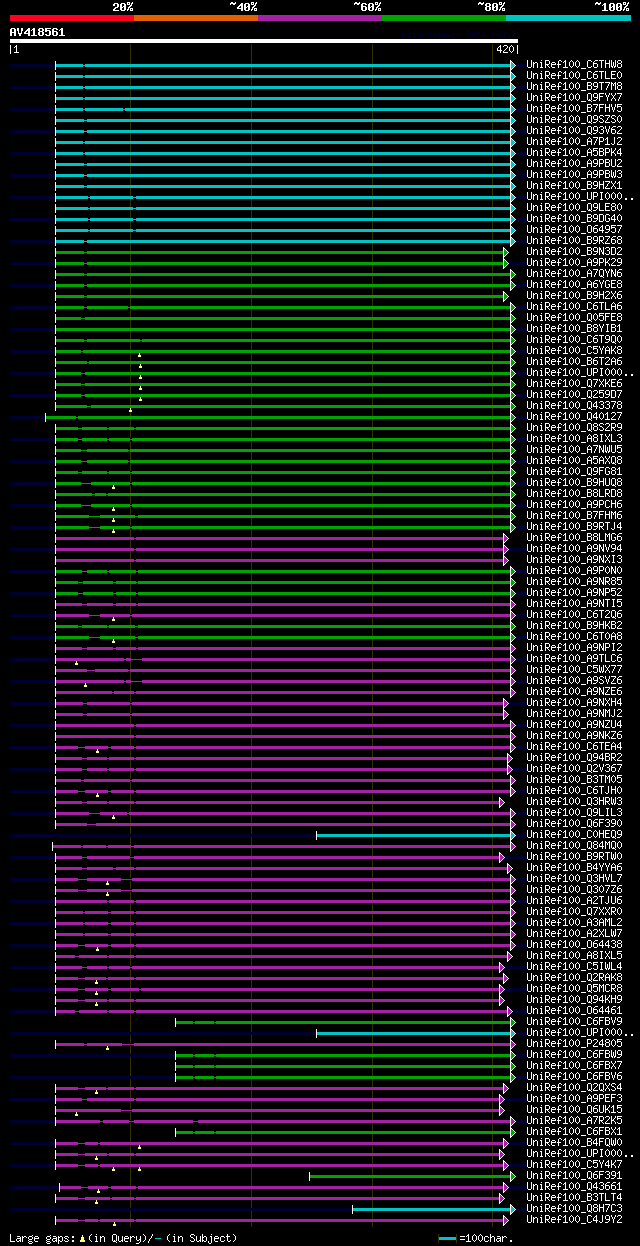Image resolution: width=640 pixels, height=1246 pixels.
Task: Pick the UniRef100_Q43378 hit label
Action: click(x=574, y=406)
